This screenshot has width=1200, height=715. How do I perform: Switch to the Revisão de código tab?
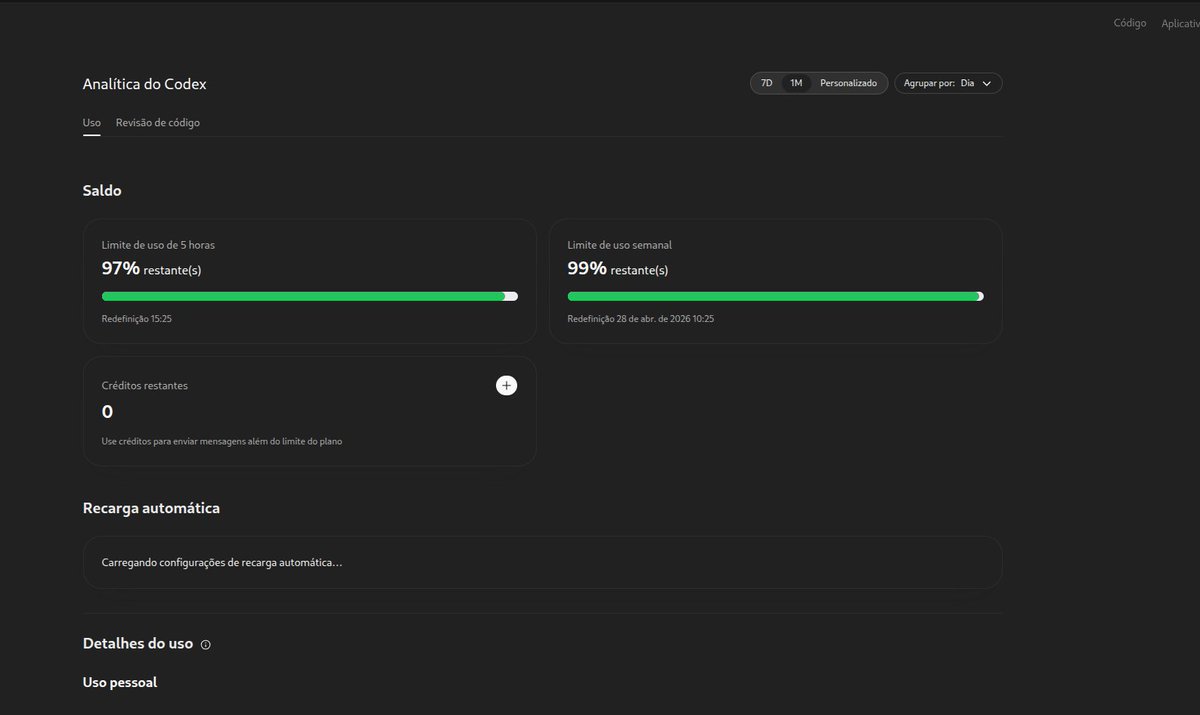click(158, 123)
